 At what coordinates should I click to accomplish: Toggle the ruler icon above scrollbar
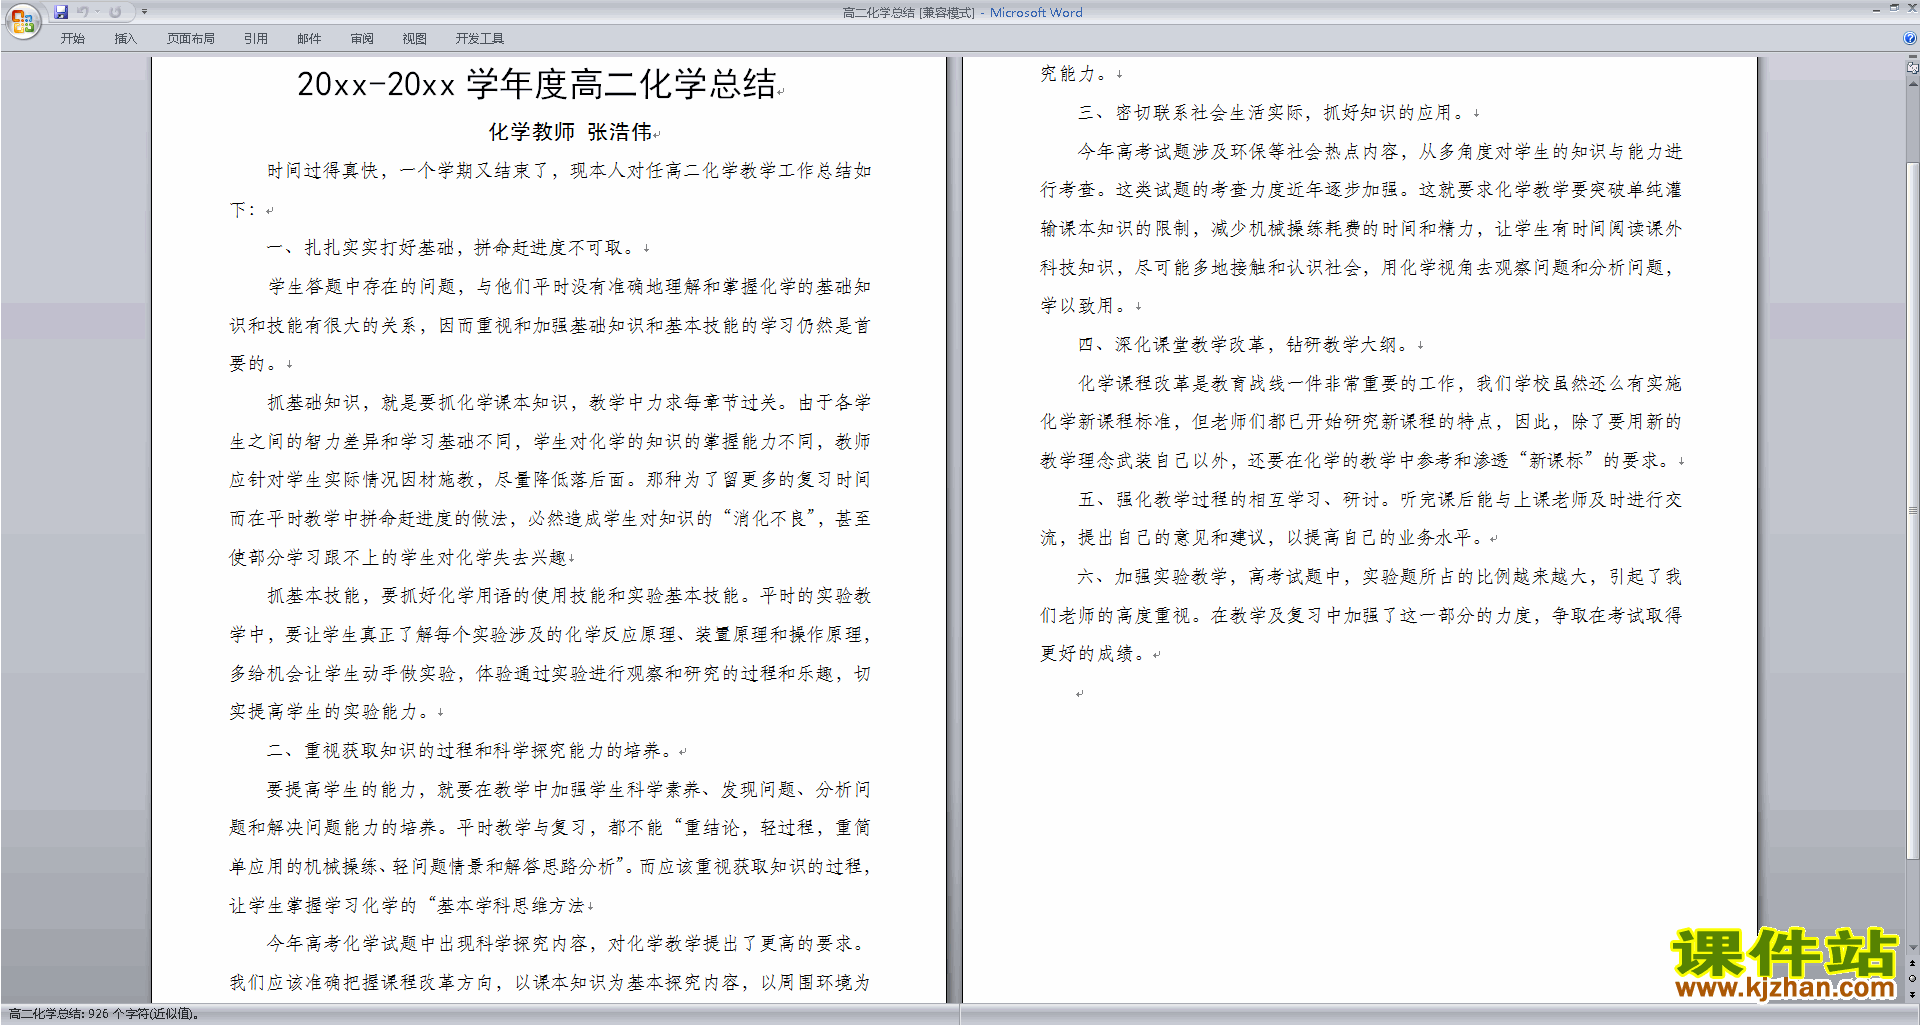[x=1913, y=69]
